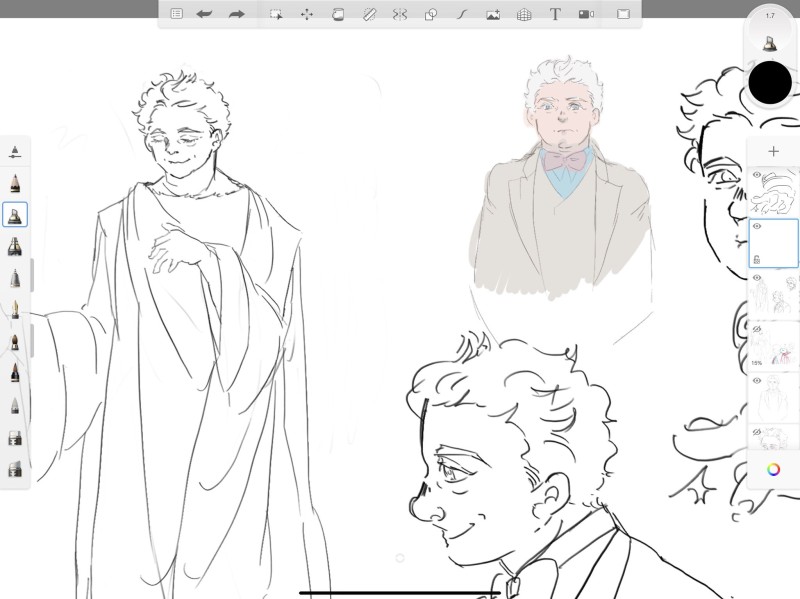Open the Perspective Guides grid tool

[x=524, y=14]
